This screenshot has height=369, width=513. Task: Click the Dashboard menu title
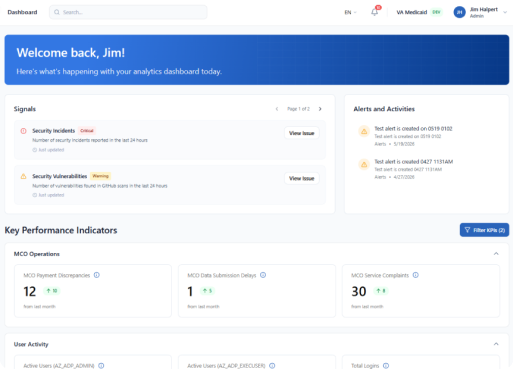point(22,12)
